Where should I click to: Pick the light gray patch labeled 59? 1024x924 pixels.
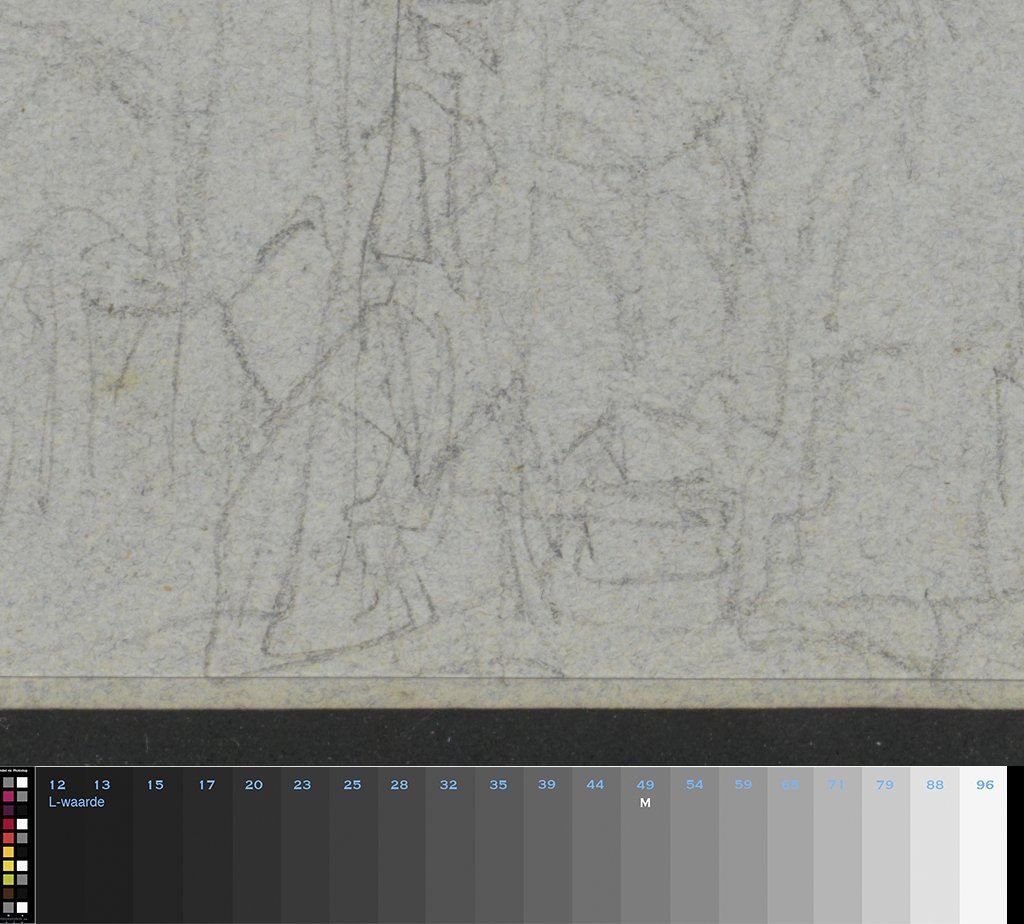(742, 860)
